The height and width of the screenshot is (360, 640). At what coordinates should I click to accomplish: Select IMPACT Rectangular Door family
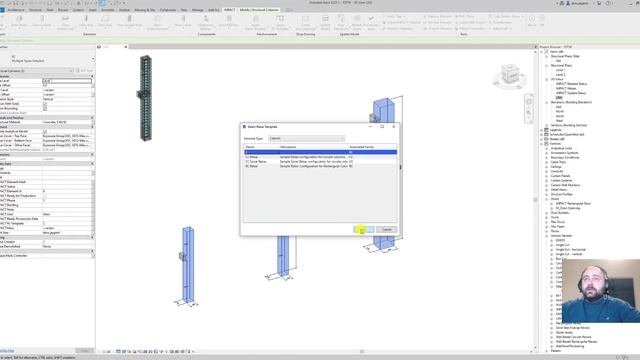pos(573,203)
